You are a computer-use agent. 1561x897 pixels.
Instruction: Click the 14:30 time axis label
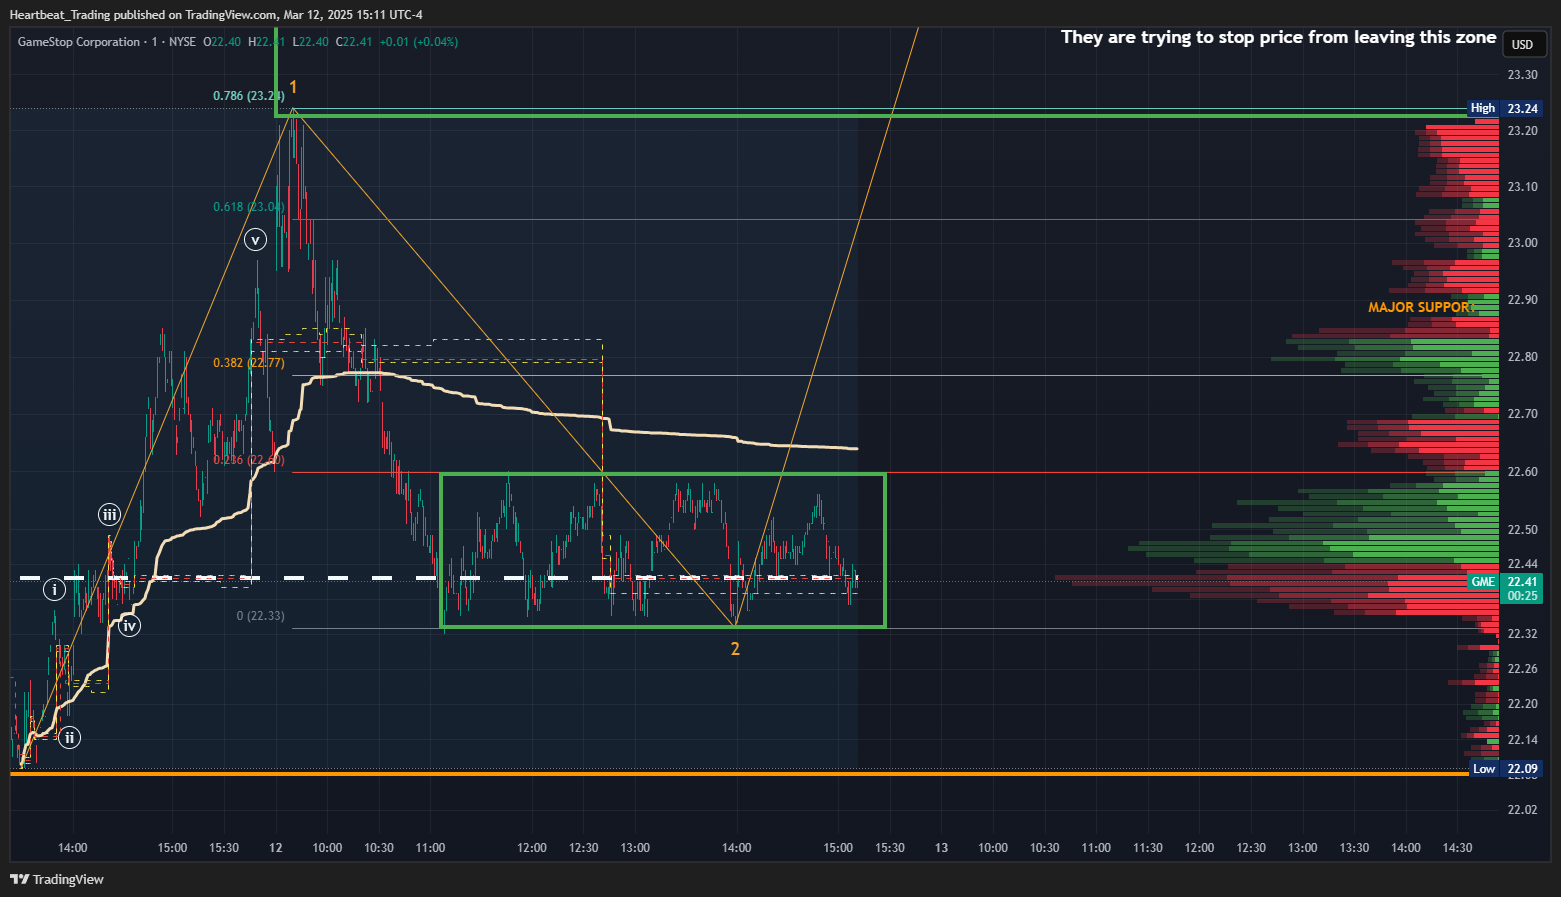pos(1457,848)
